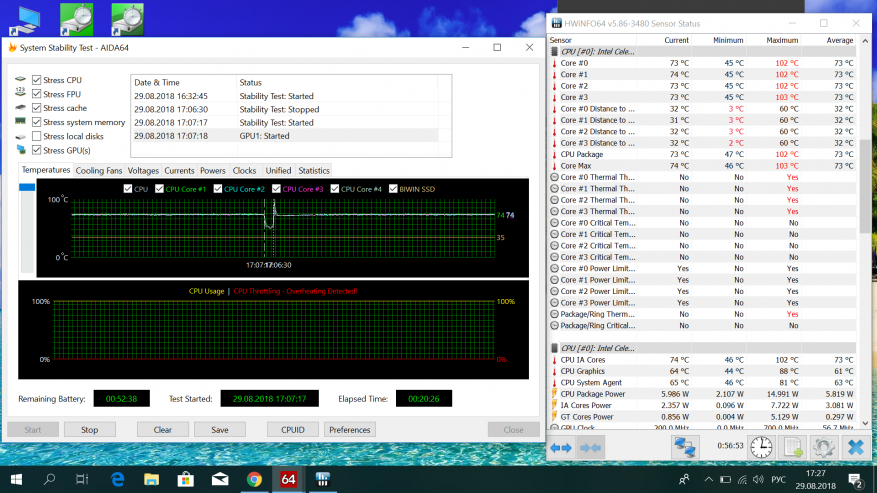Open File Explorer from taskbar
Viewport: 877px width, 493px height.
coord(151,480)
